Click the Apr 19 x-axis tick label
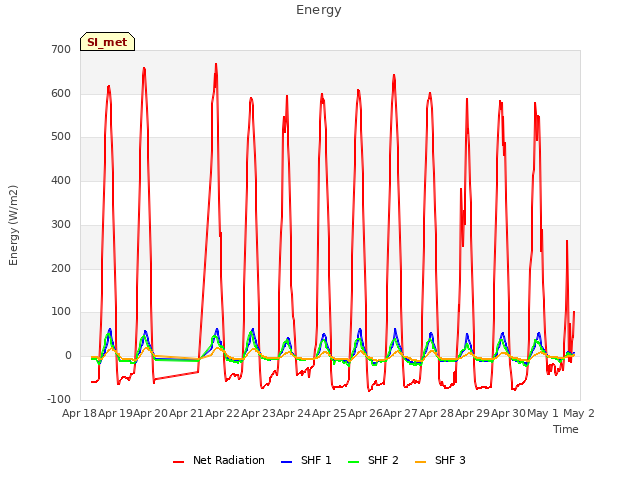The width and height of the screenshot is (640, 480). (x=115, y=413)
